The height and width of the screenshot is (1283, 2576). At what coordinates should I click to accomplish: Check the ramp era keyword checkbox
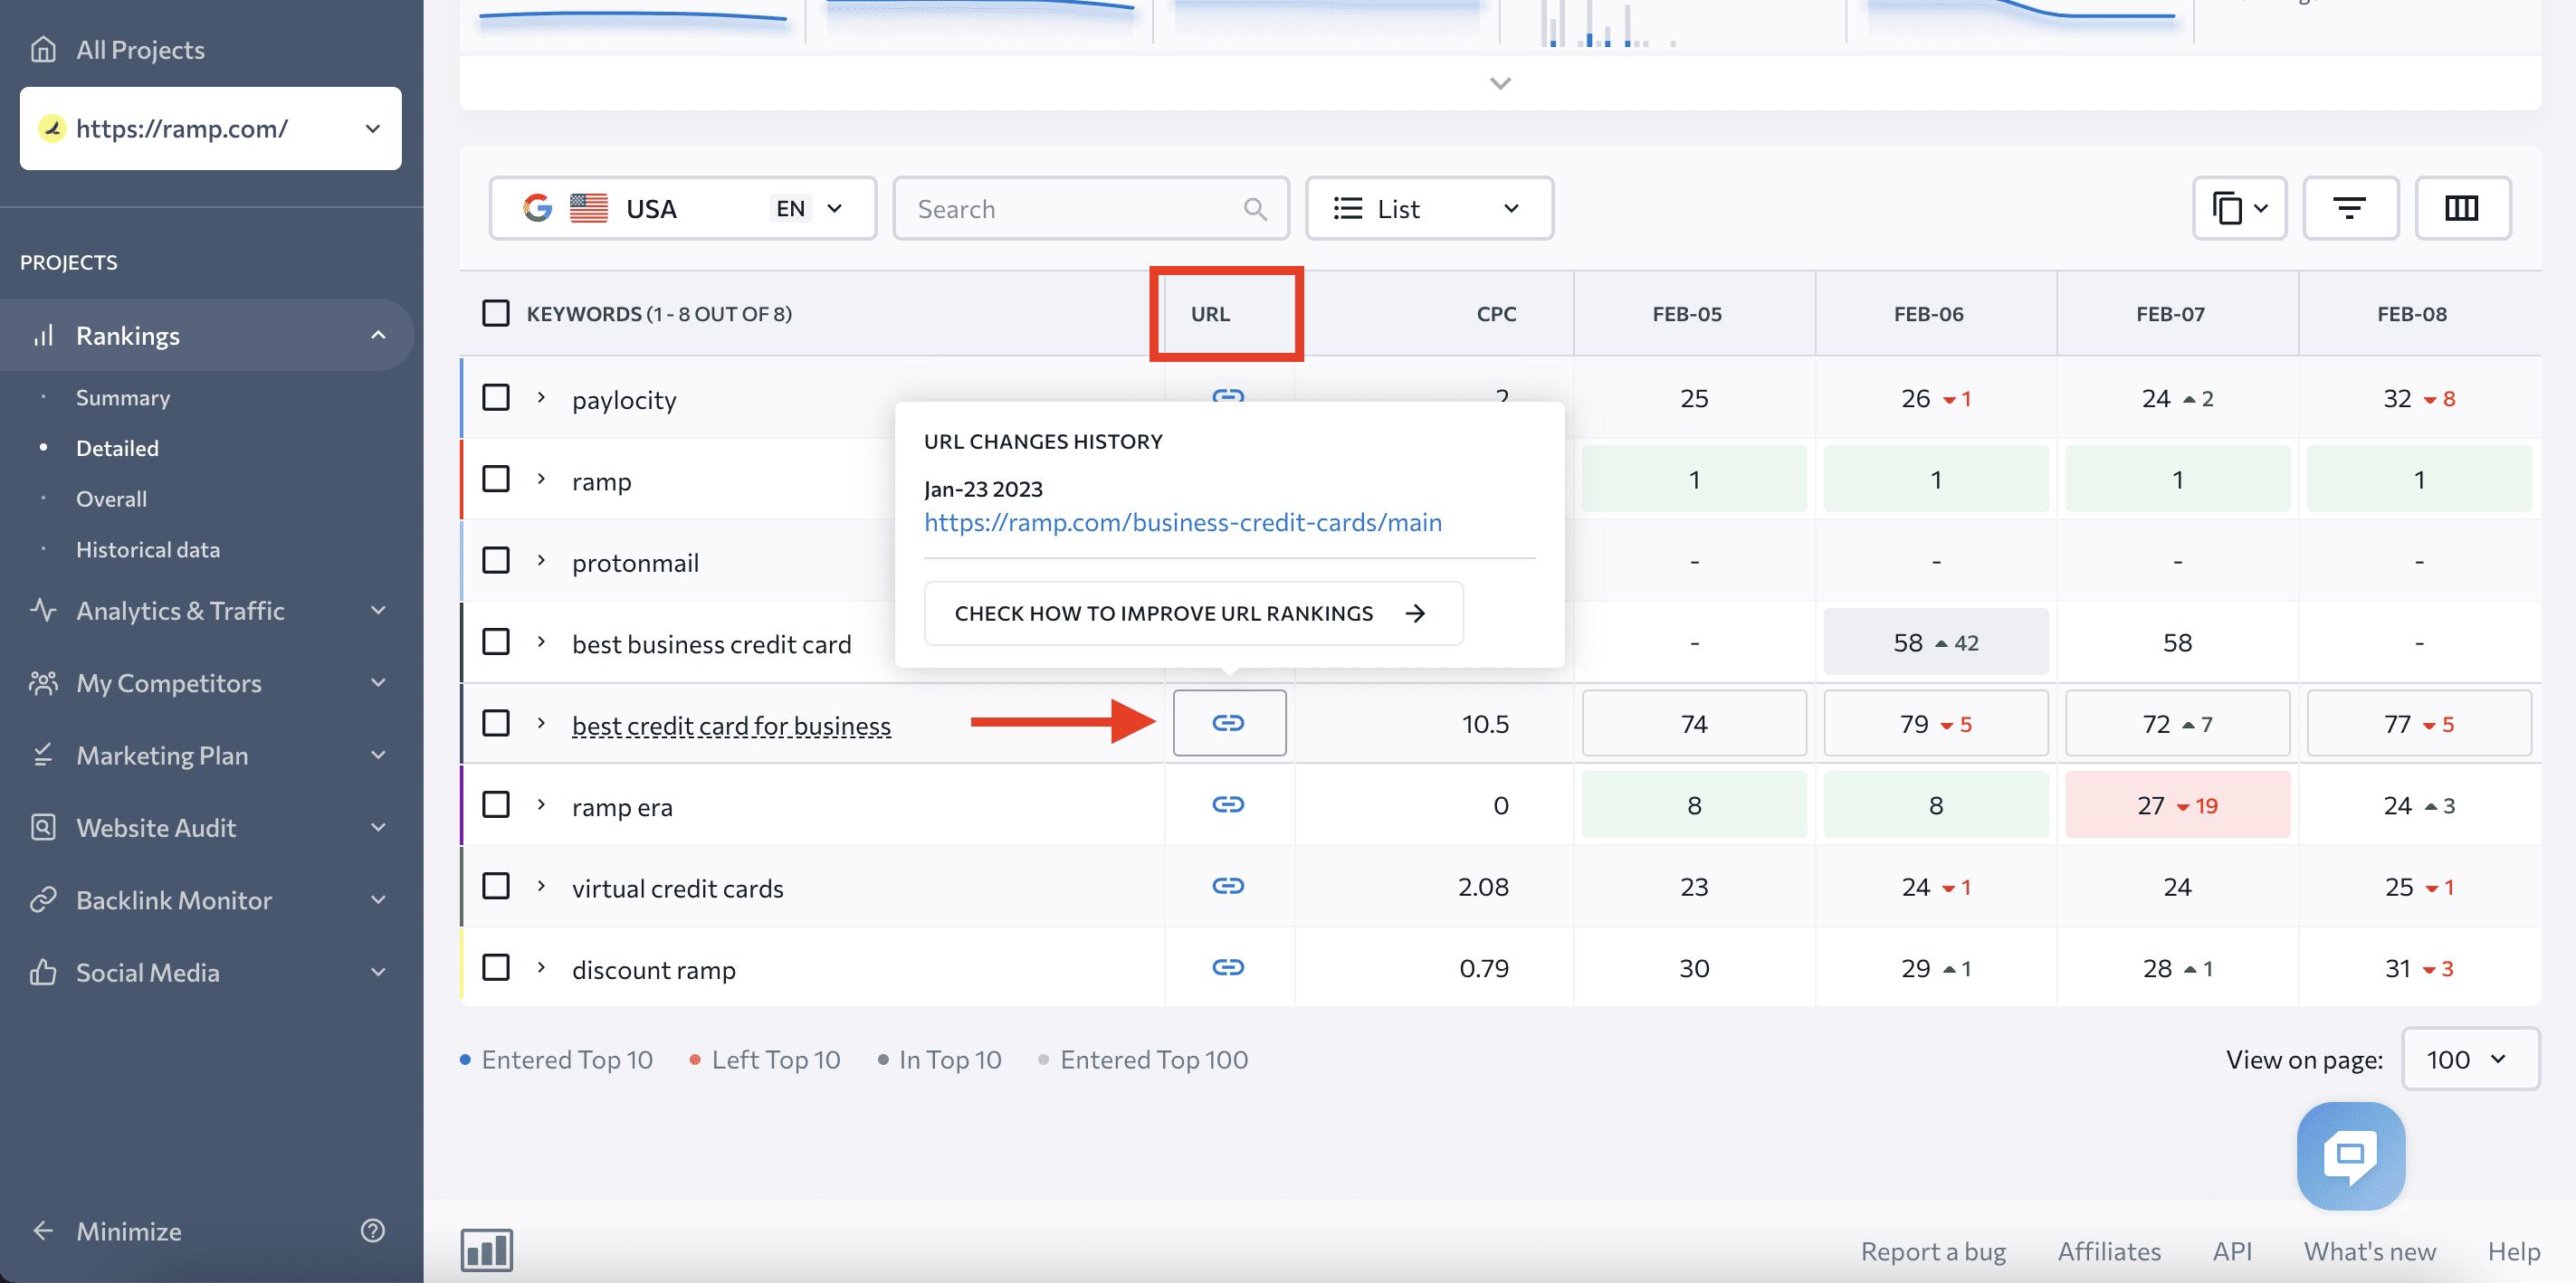496,805
